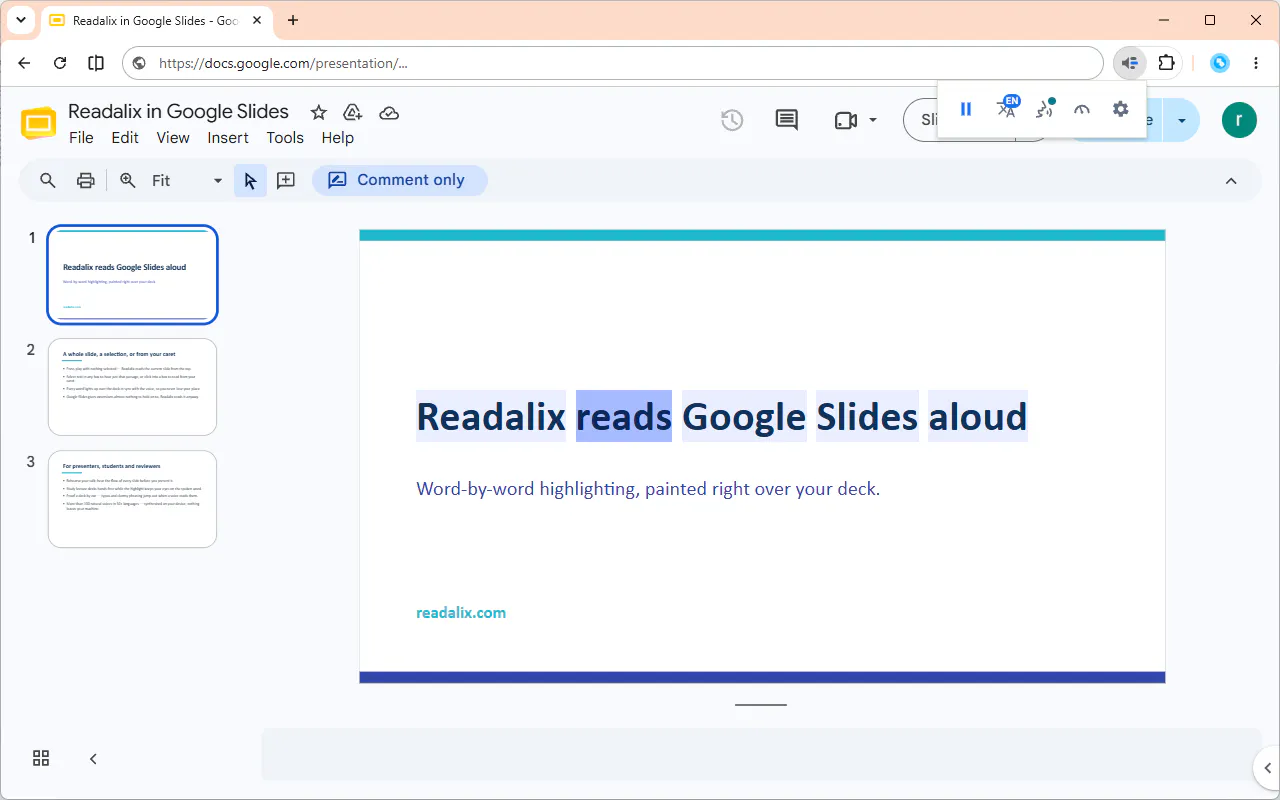The image size is (1280, 800).
Task: Expand the Meet camera dropdown arrow
Action: point(873,120)
